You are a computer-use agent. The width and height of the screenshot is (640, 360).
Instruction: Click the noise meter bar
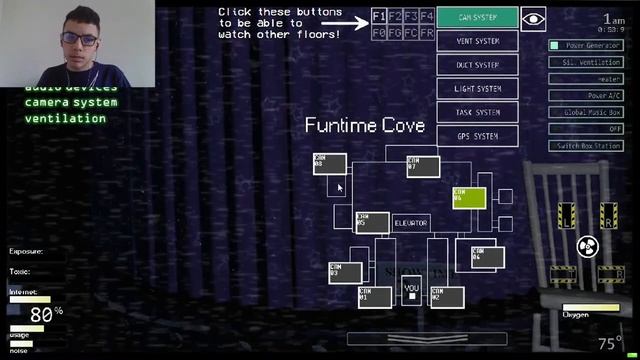[x=21, y=344]
